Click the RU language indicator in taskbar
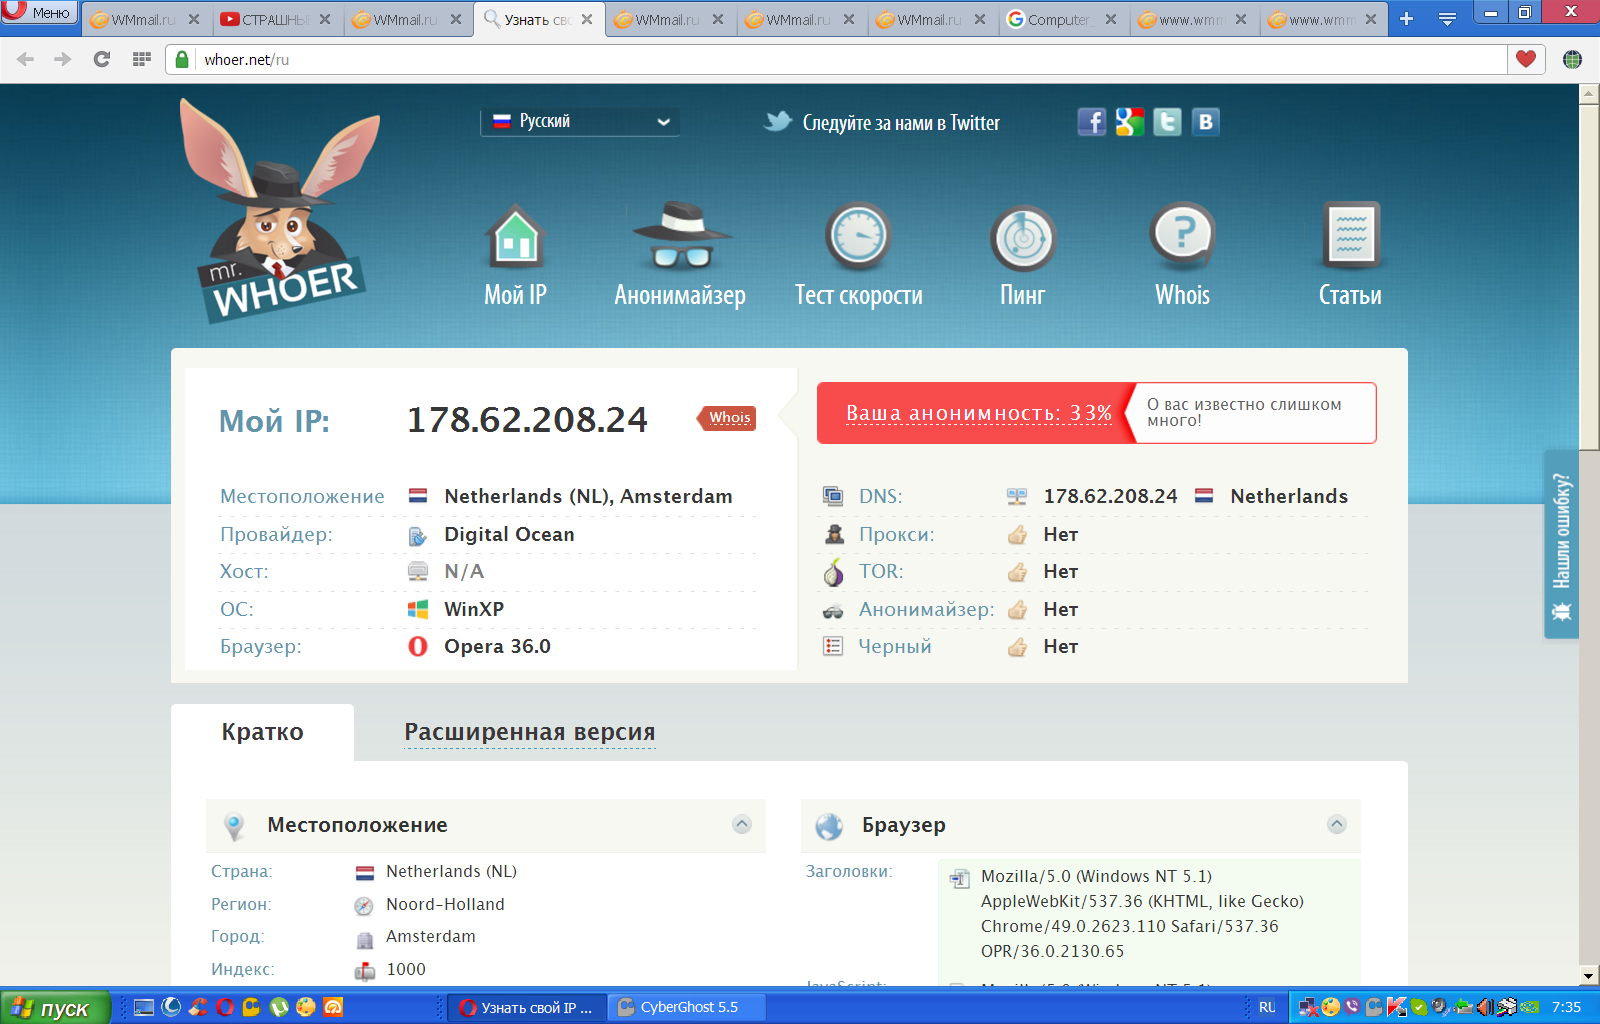 point(1267,1007)
